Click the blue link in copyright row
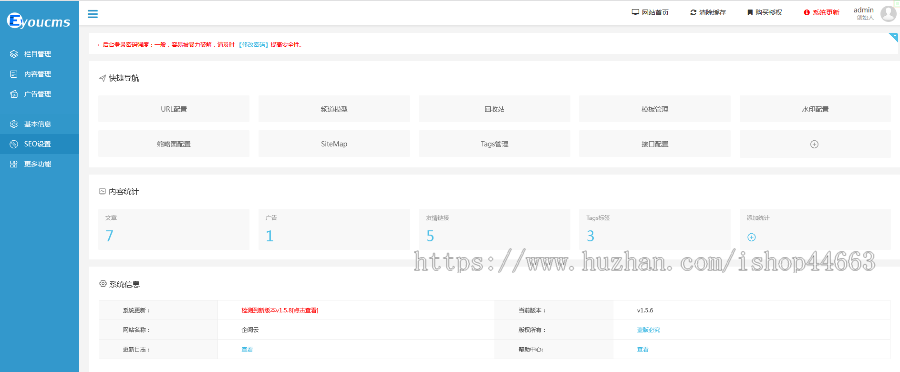The width and height of the screenshot is (900, 372). tap(648, 330)
